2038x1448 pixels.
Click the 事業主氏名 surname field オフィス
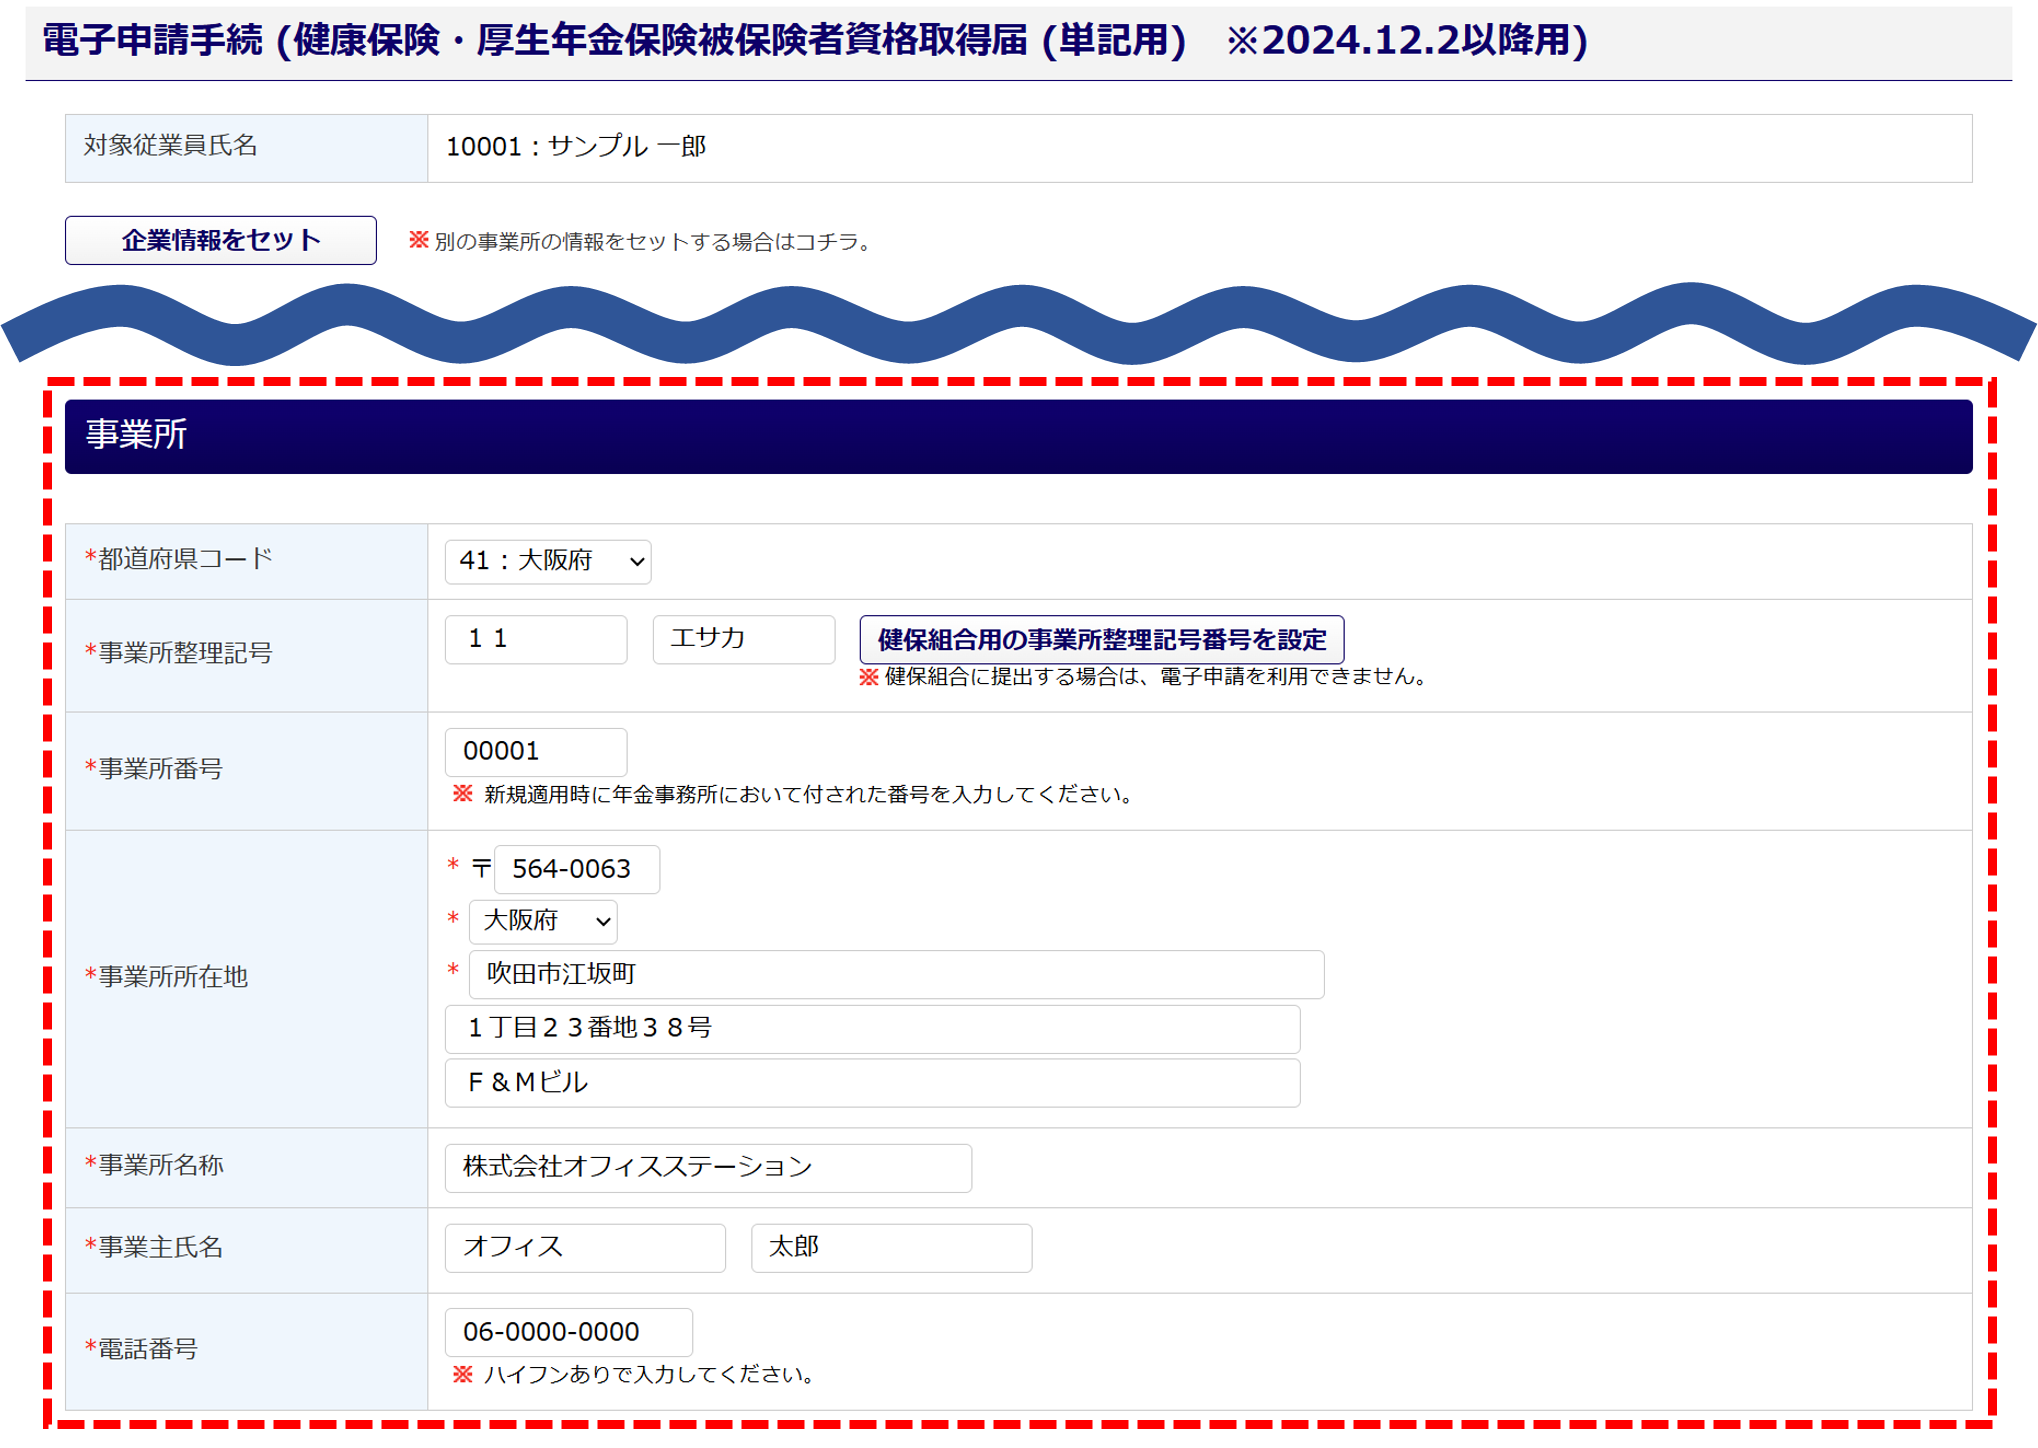coord(585,1247)
